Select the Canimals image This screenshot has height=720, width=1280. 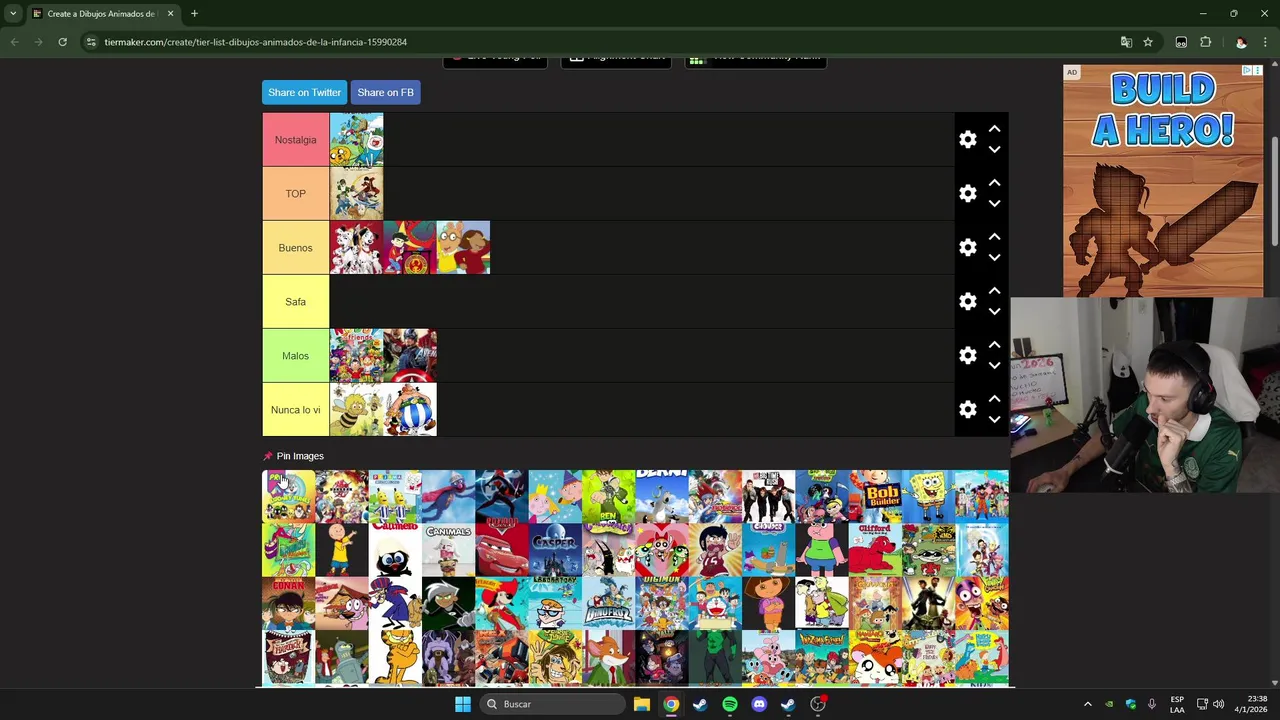448,550
